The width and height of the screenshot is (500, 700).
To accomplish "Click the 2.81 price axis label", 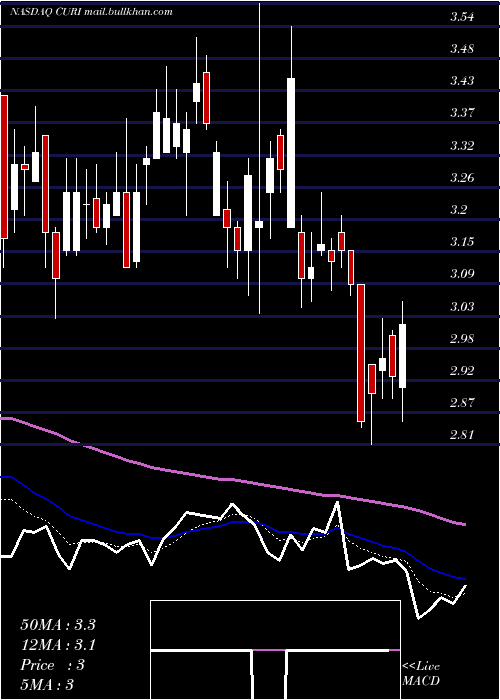I will (x=462, y=434).
